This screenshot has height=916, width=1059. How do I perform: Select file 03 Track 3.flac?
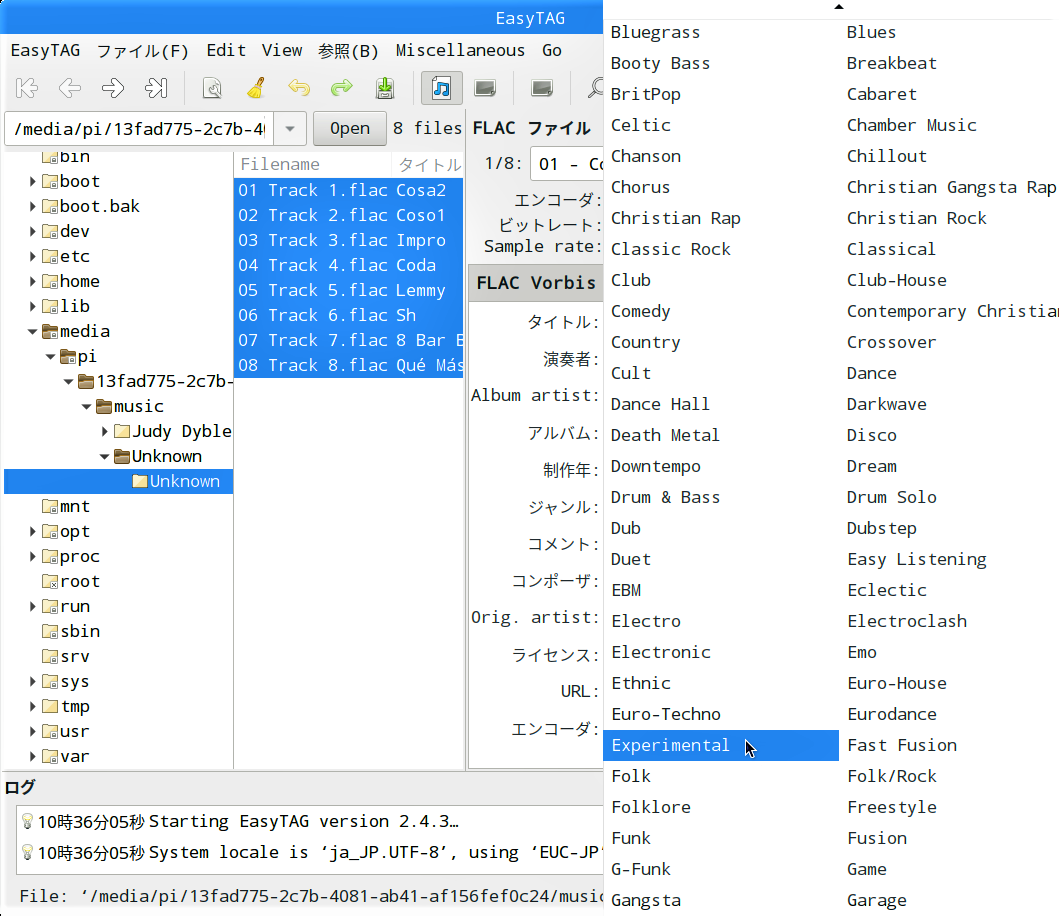click(348, 240)
